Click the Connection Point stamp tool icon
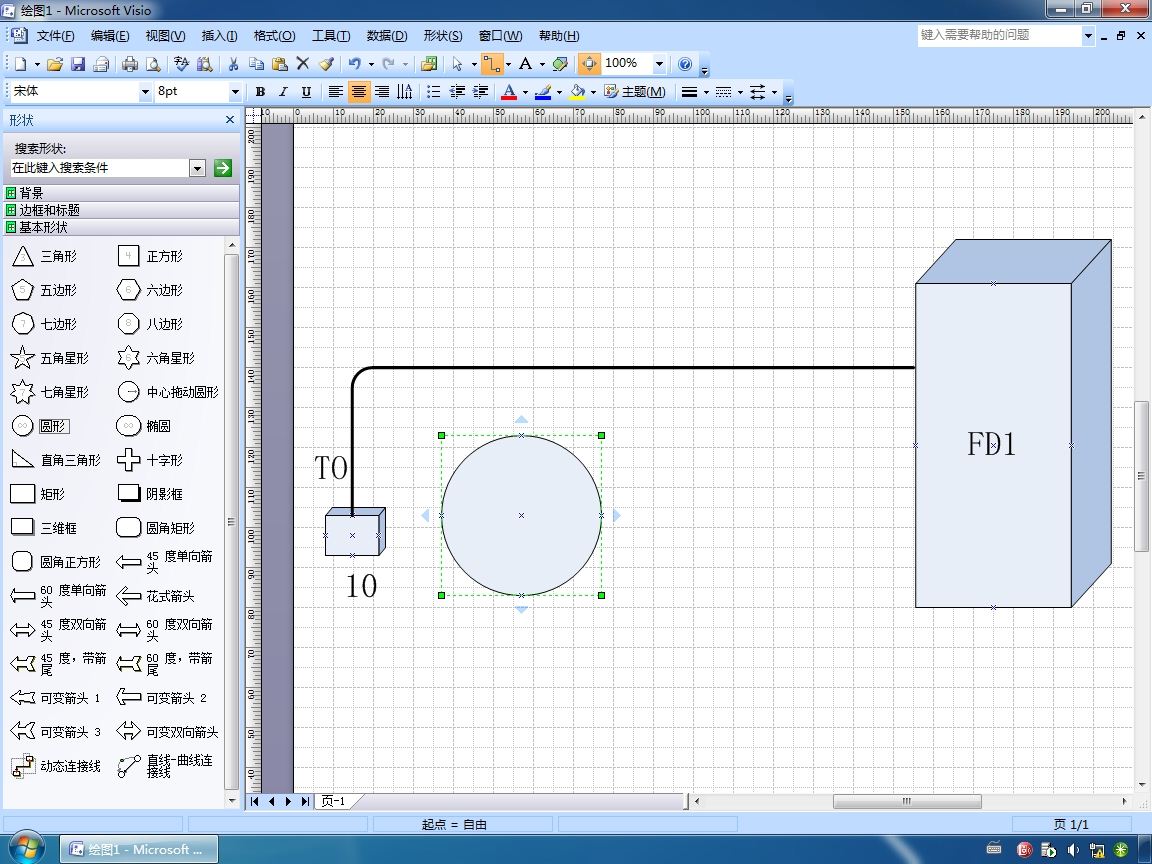Viewport: 1152px width, 864px height. click(x=560, y=64)
